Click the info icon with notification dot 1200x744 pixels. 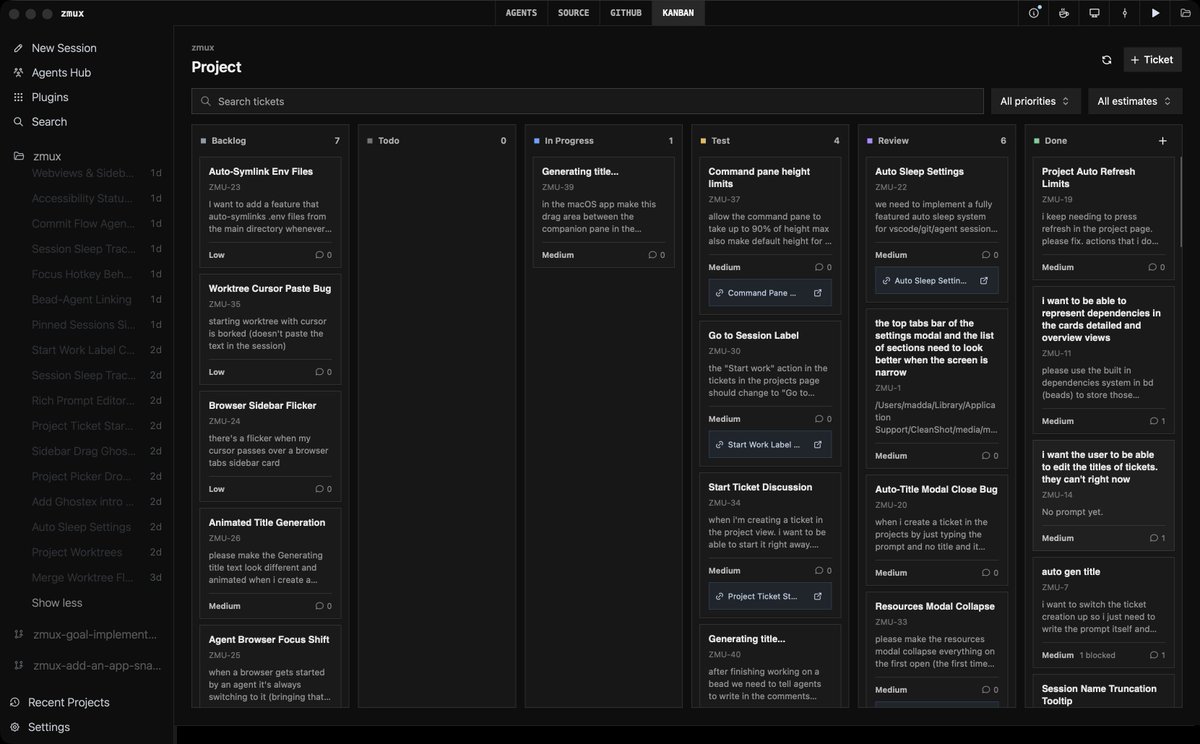1035,13
